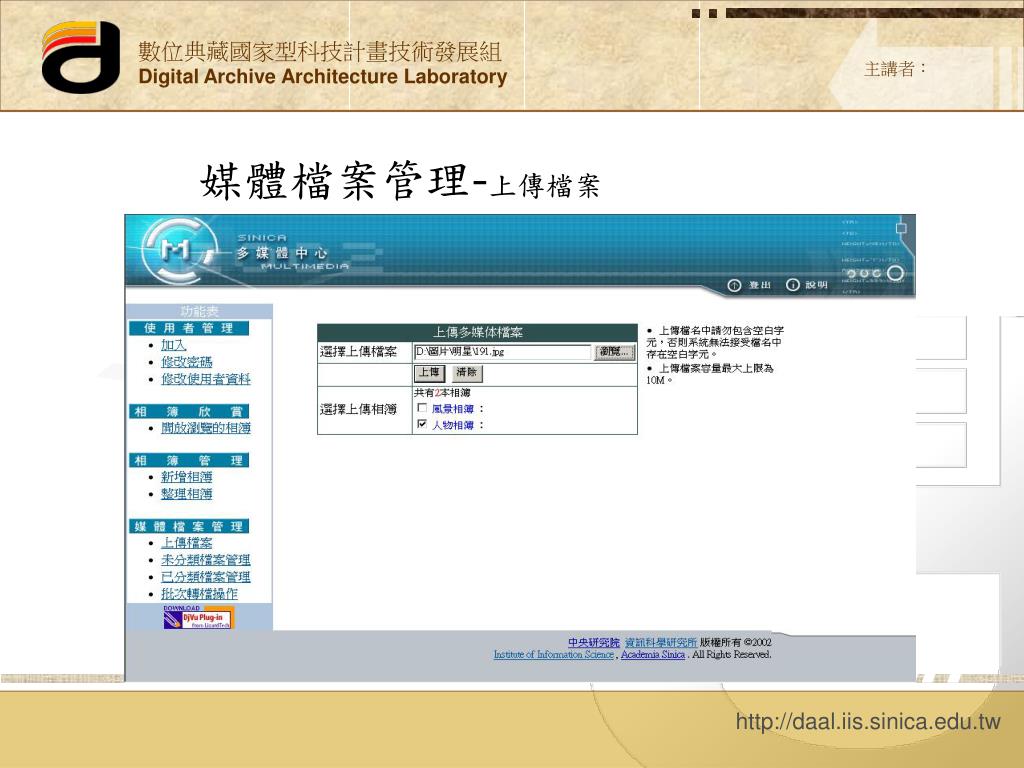Click the 人物相簿 album link
Viewport: 1024px width, 768px height.
453,425
